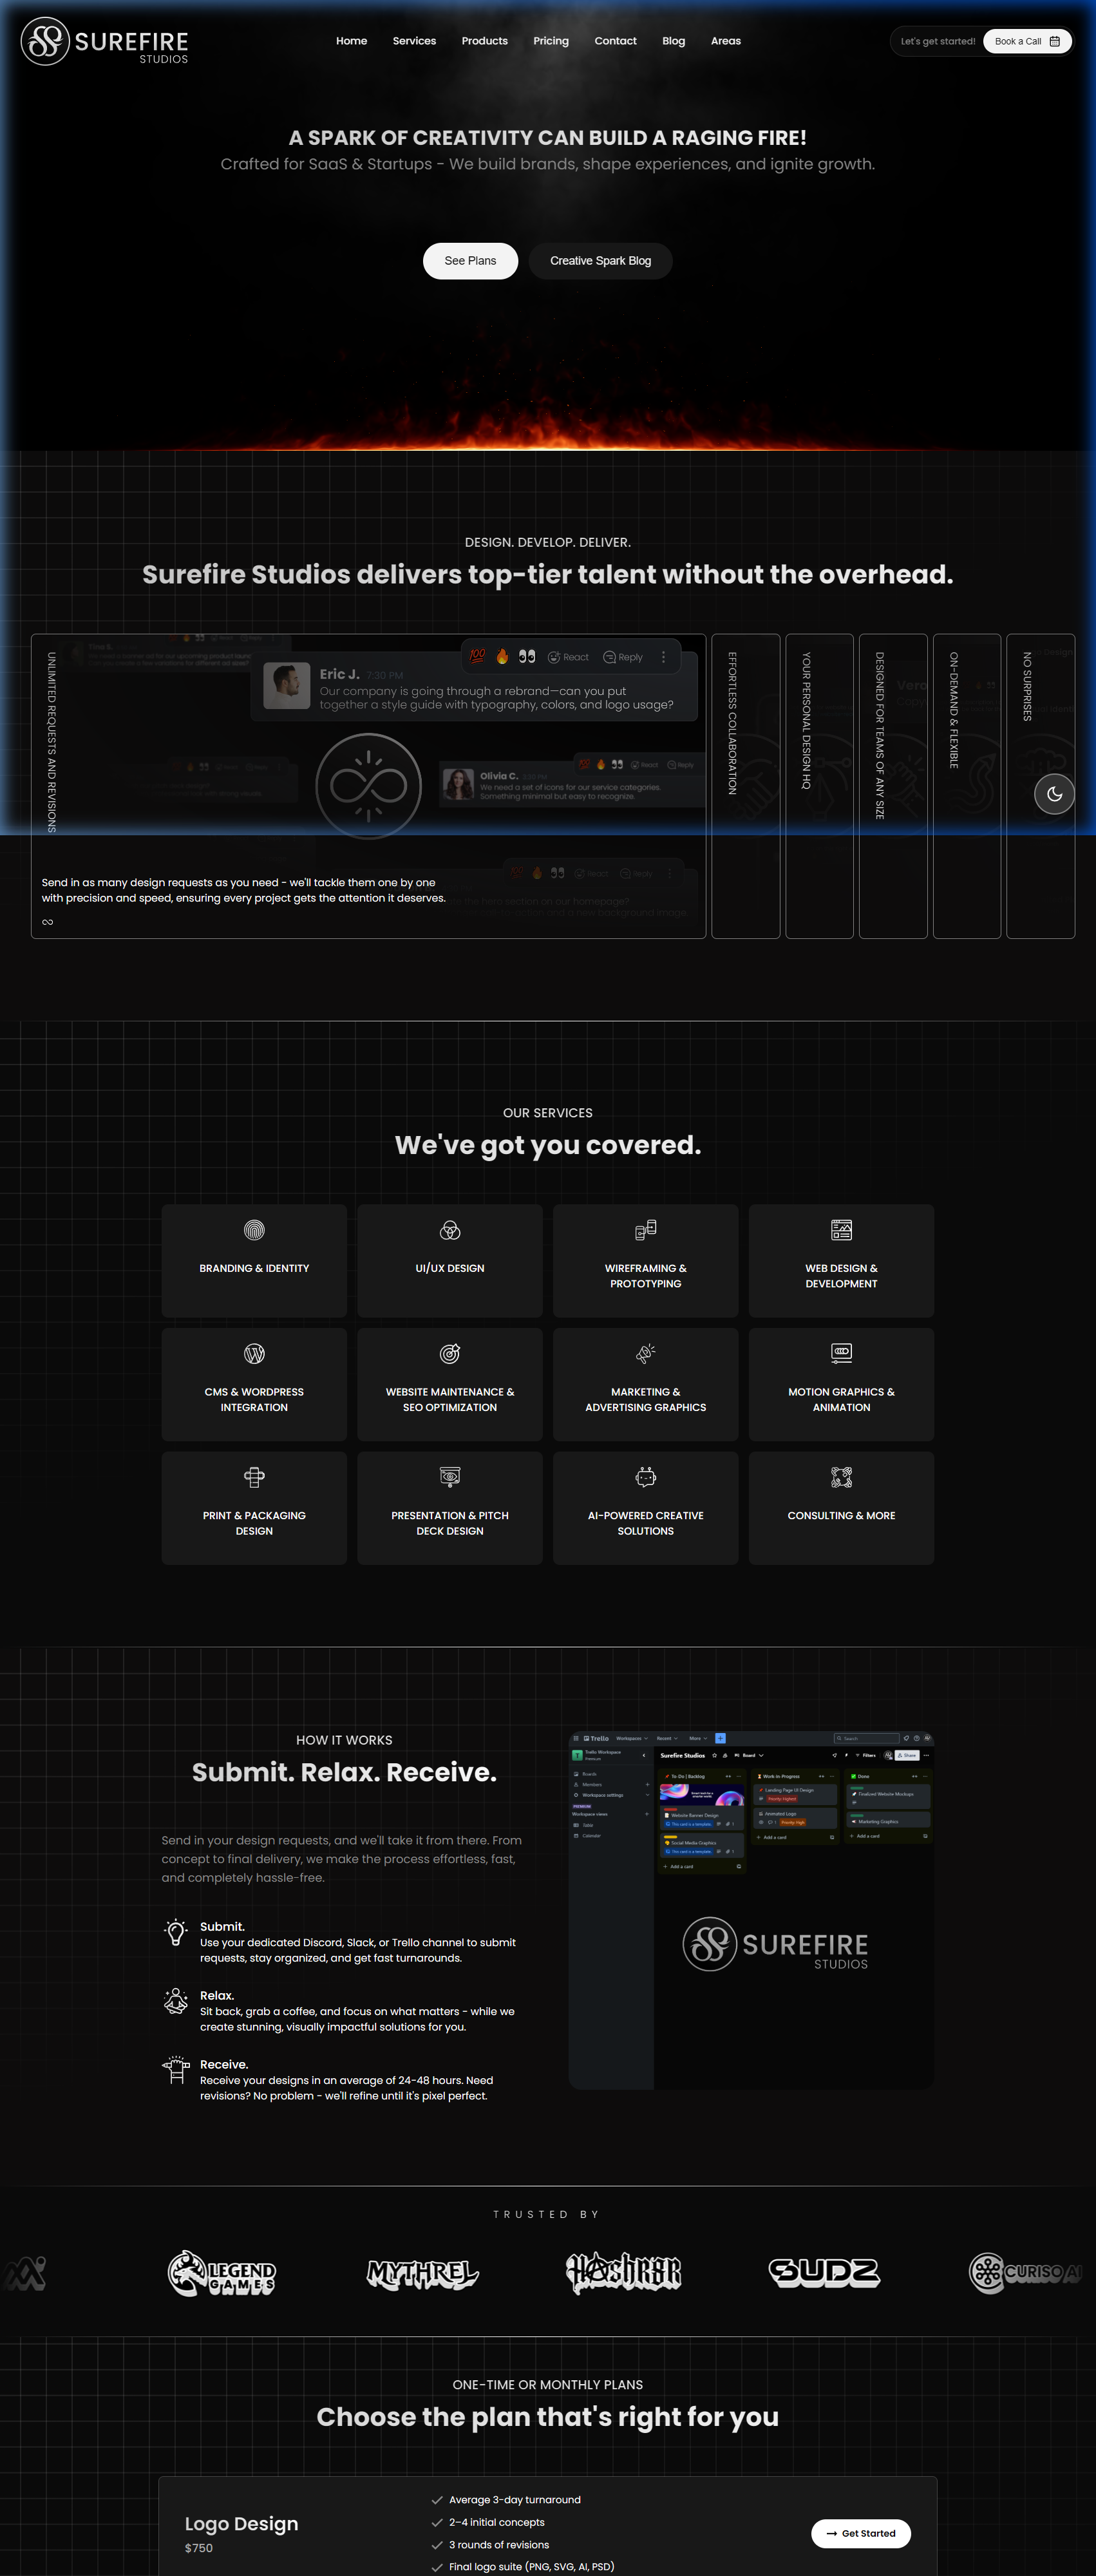Image resolution: width=1096 pixels, height=2576 pixels.
Task: Click Eric J.'s avatar photo
Action: [x=286, y=685]
